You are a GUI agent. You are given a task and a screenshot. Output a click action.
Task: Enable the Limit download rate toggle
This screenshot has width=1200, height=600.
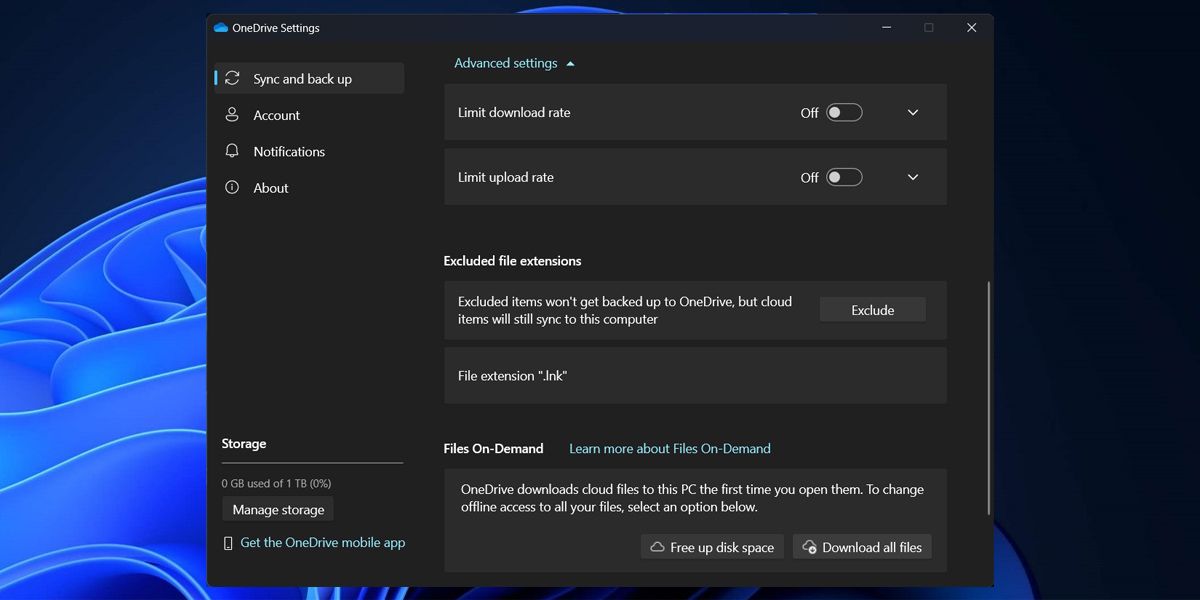coord(844,113)
